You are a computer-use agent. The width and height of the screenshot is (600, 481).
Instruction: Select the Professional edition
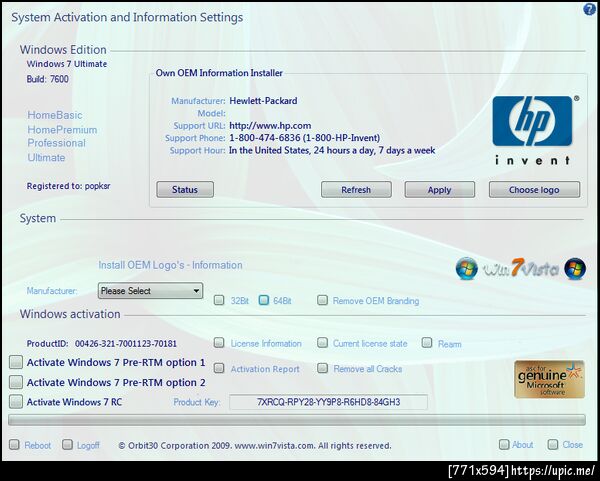click(x=56, y=143)
